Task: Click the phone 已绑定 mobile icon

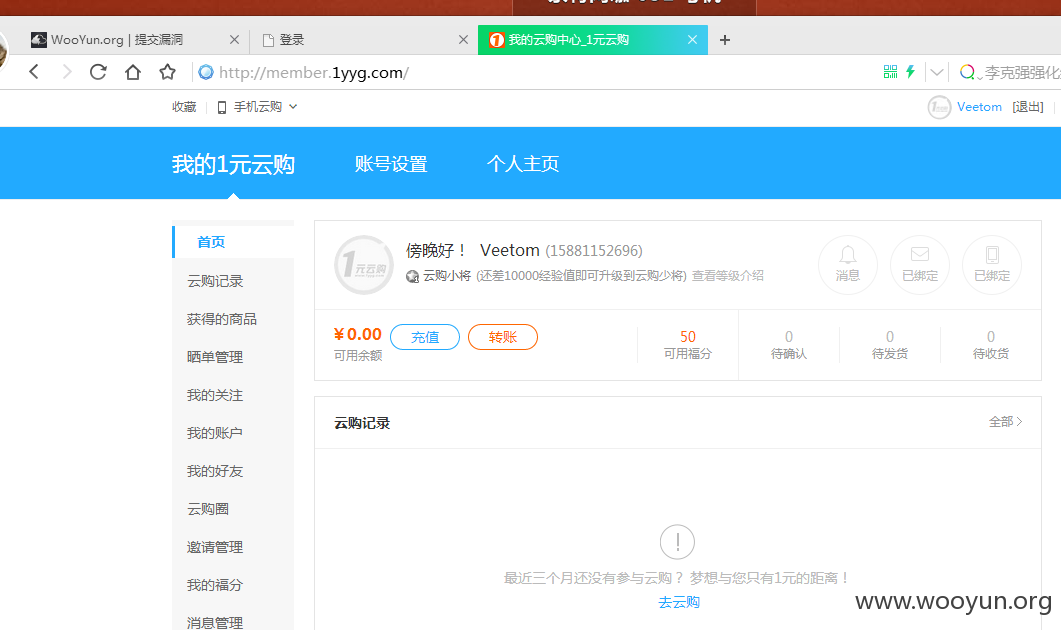Action: point(992,265)
